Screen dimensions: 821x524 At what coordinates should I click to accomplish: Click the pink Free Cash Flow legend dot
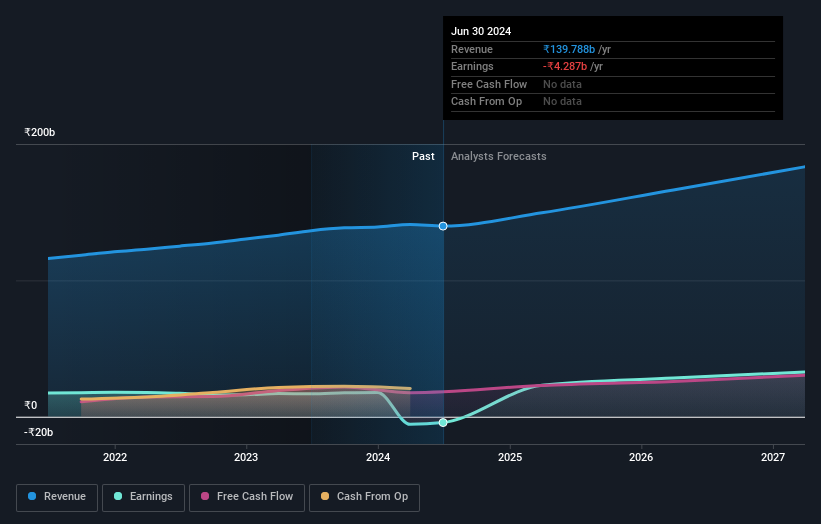tap(205, 496)
